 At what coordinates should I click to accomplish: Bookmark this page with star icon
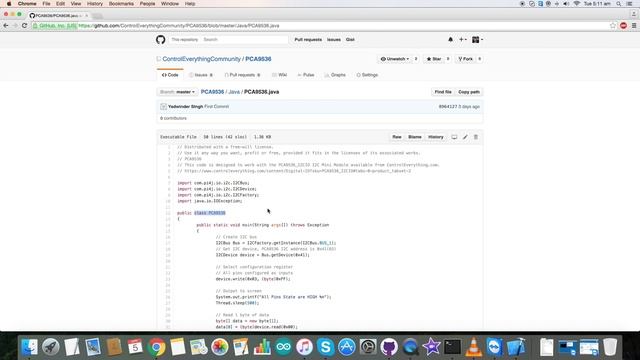point(613,26)
